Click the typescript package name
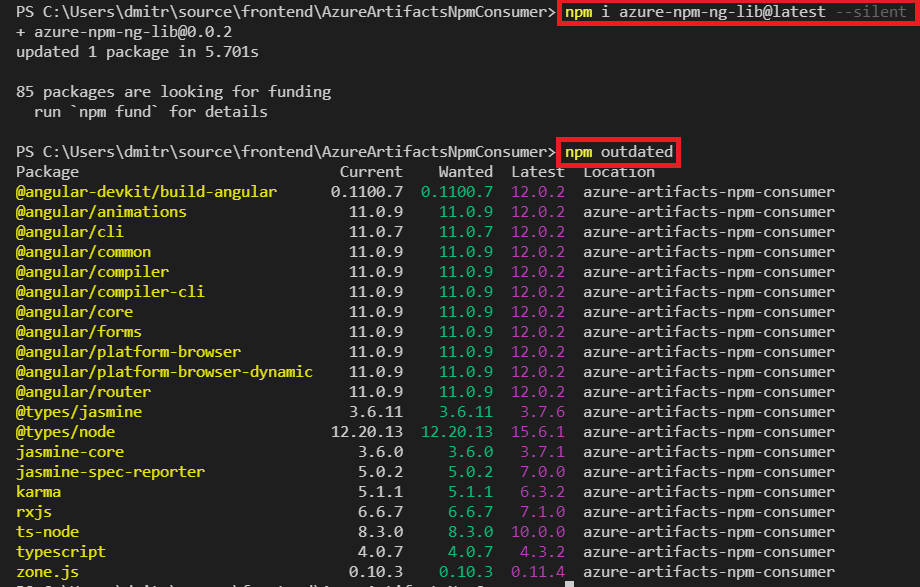The image size is (920, 587). 60,552
